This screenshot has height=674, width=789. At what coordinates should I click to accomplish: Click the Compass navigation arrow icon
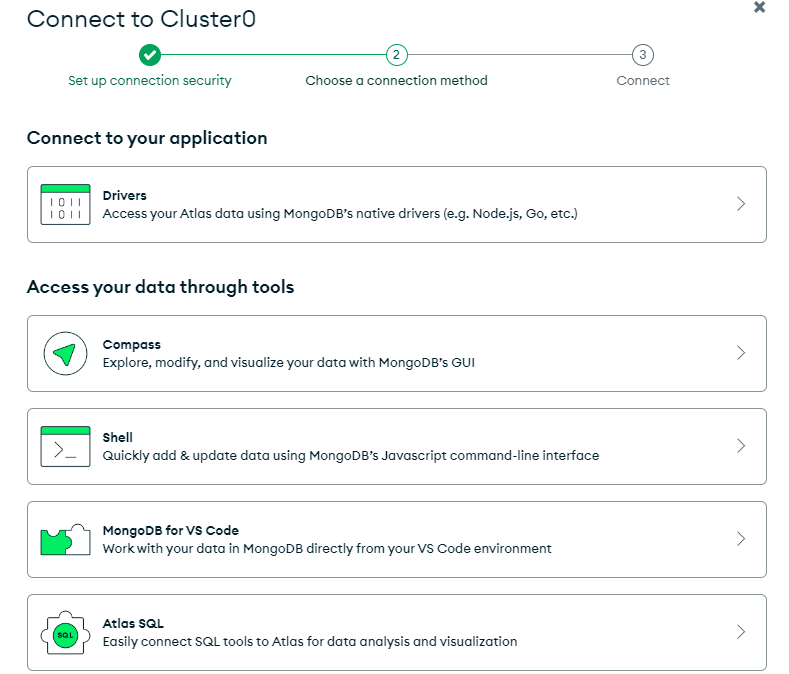(x=65, y=353)
